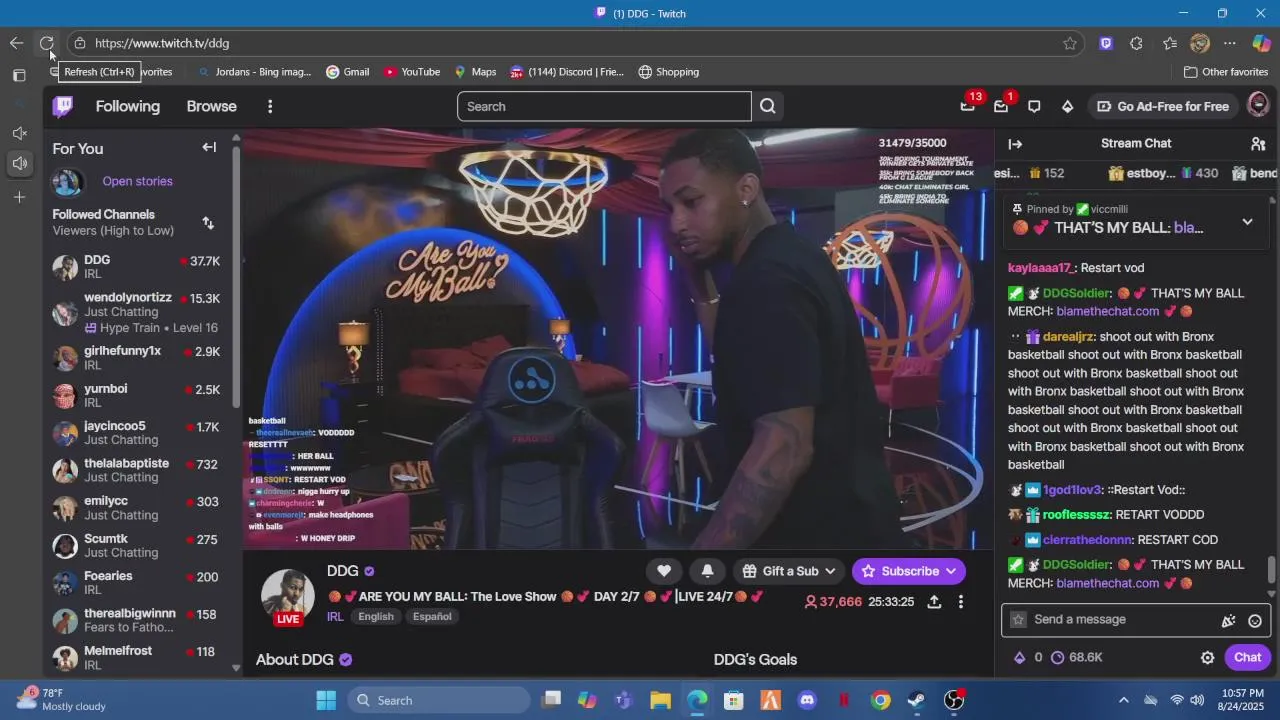Image resolution: width=1280 pixels, height=720 pixels.
Task: Open Twitch header more menu dots
Action: tap(269, 106)
